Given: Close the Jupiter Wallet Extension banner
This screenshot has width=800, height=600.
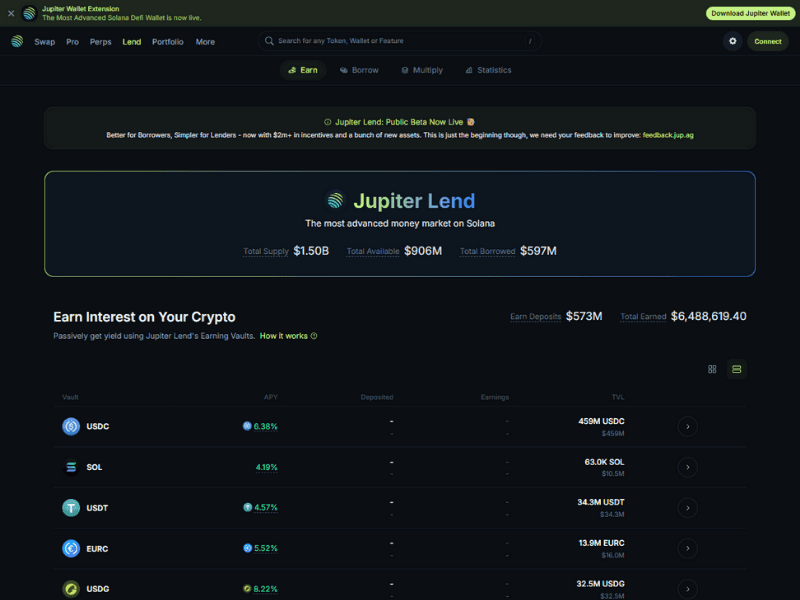Looking at the screenshot, I should point(11,13).
